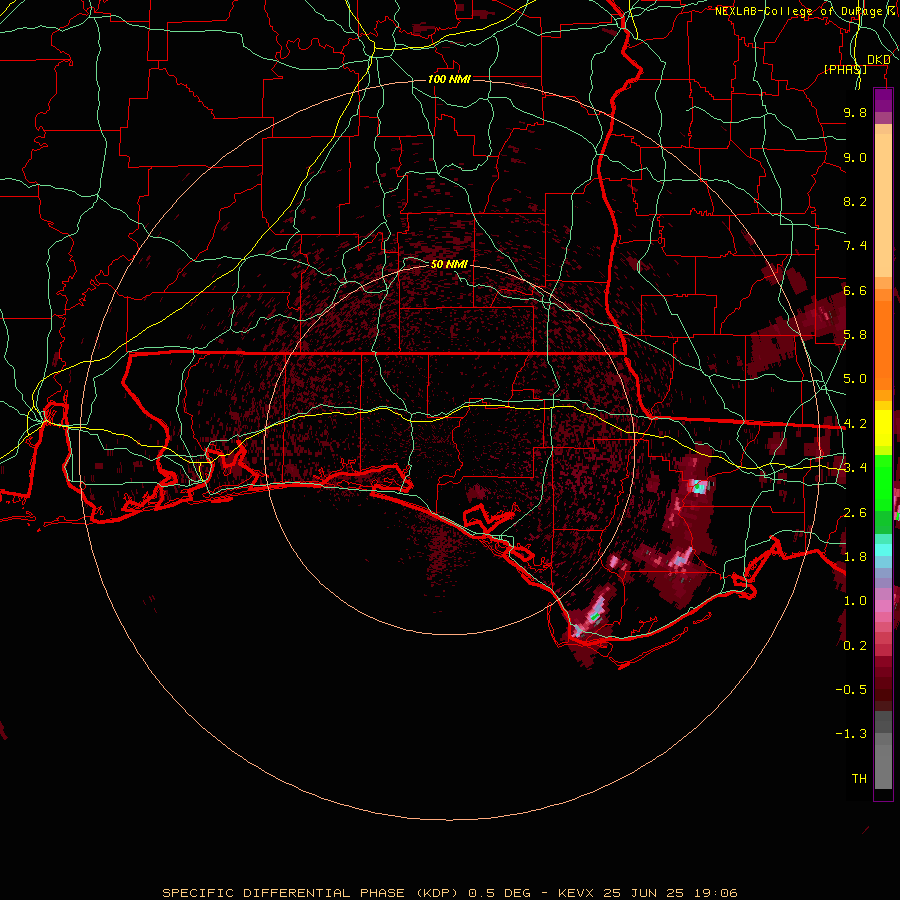The height and width of the screenshot is (900, 900).
Task: Click the 3.4 scale label
Action: coord(855,468)
